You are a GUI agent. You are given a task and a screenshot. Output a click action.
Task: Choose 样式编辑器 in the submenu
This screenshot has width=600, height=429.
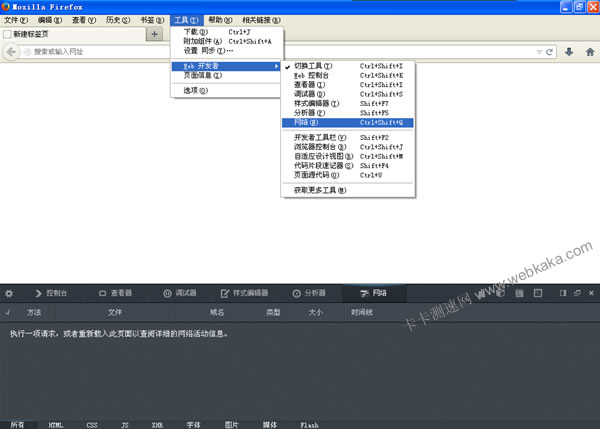pos(347,103)
